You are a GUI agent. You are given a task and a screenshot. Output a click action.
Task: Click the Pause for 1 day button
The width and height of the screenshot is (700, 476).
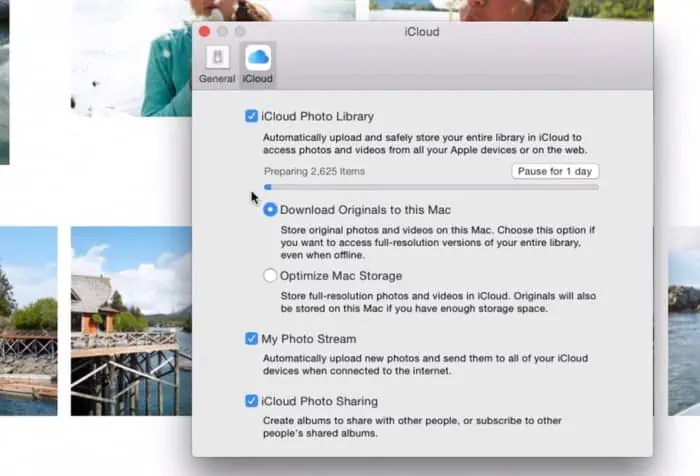[555, 171]
